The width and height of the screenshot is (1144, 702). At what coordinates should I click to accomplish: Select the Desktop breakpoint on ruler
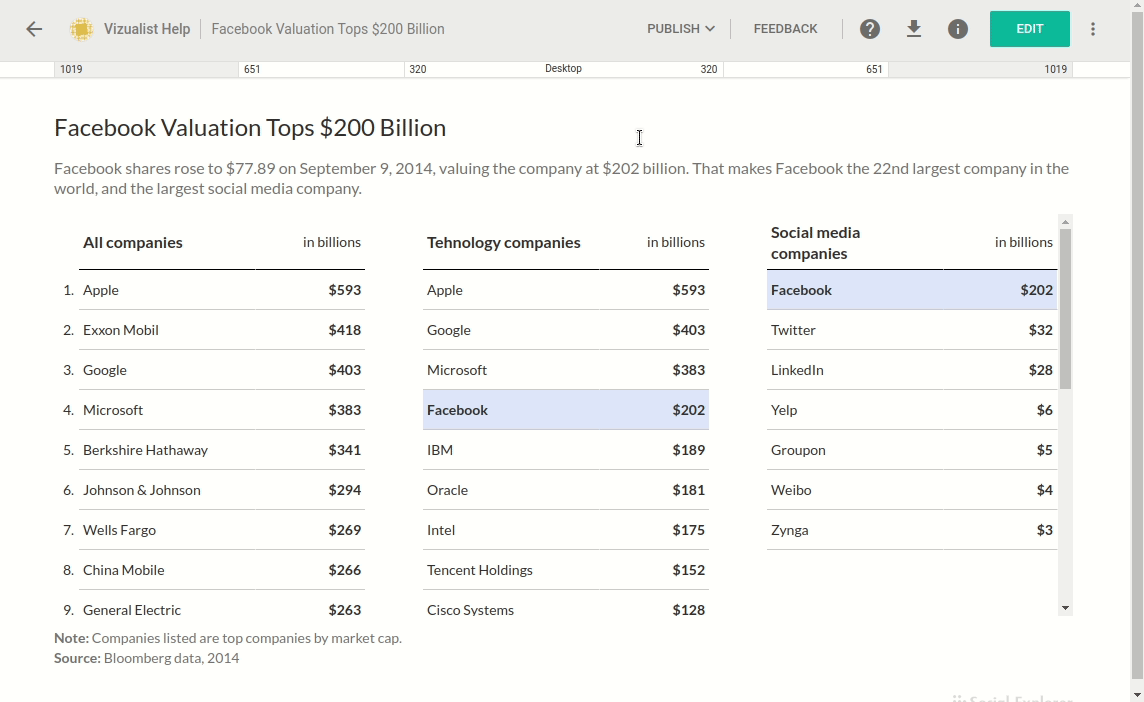pos(563,69)
